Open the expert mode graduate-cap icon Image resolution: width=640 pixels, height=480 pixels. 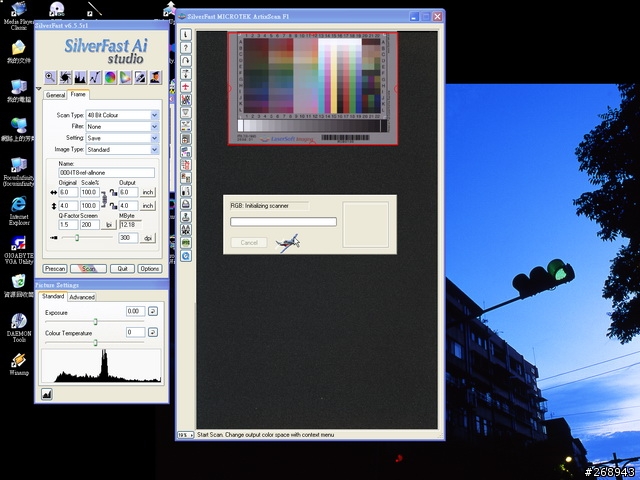pyautogui.click(x=155, y=77)
